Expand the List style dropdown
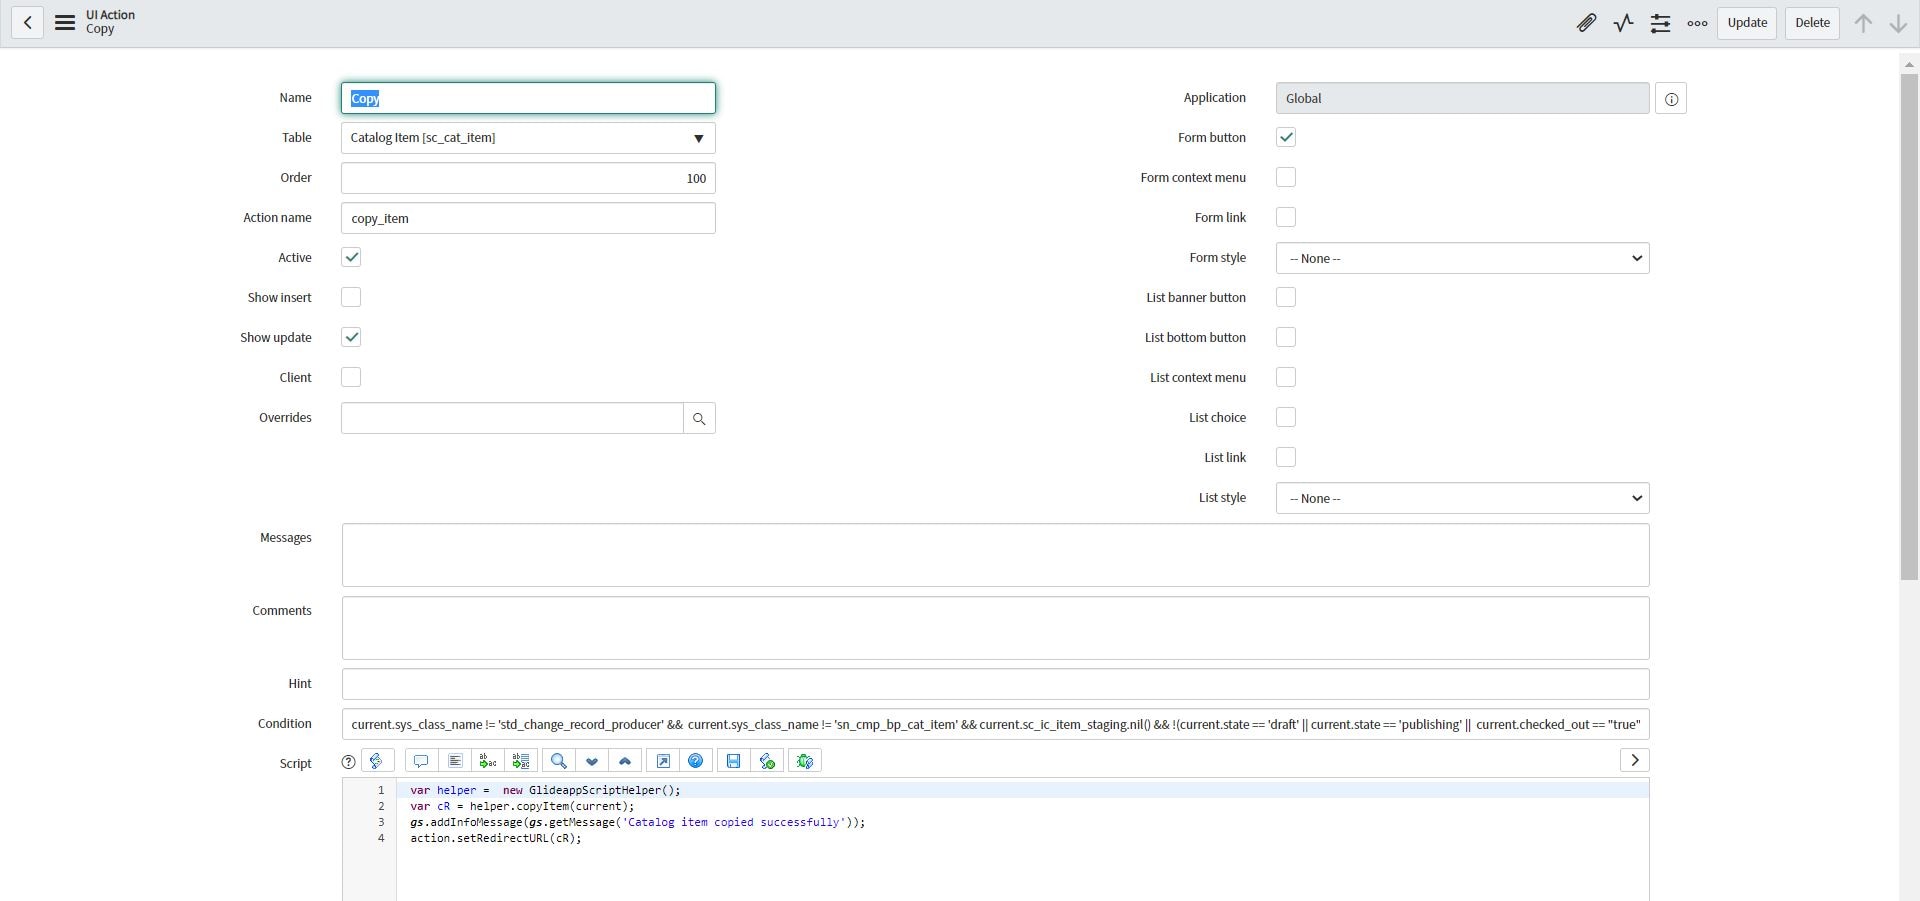Viewport: 1920px width, 901px height. pyautogui.click(x=1462, y=498)
